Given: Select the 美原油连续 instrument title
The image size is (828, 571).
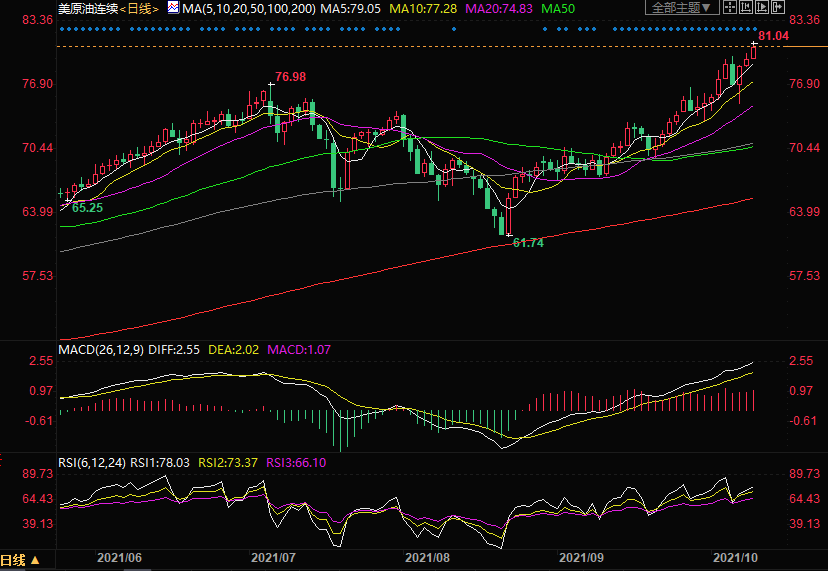Looking at the screenshot, I should [x=87, y=8].
